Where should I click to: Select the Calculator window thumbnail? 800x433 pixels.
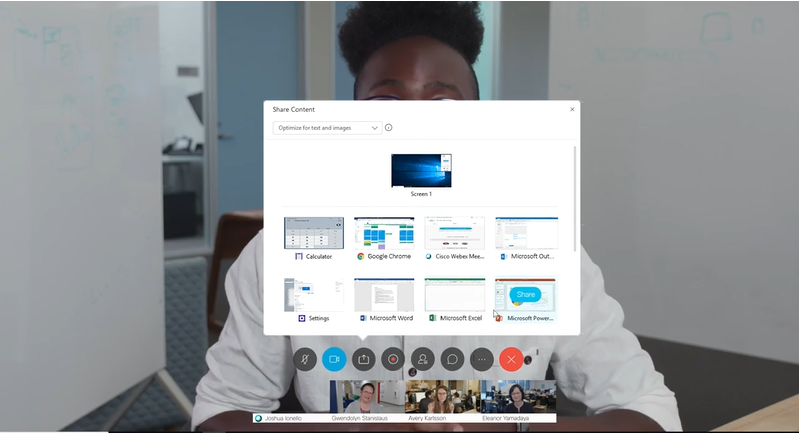[314, 233]
